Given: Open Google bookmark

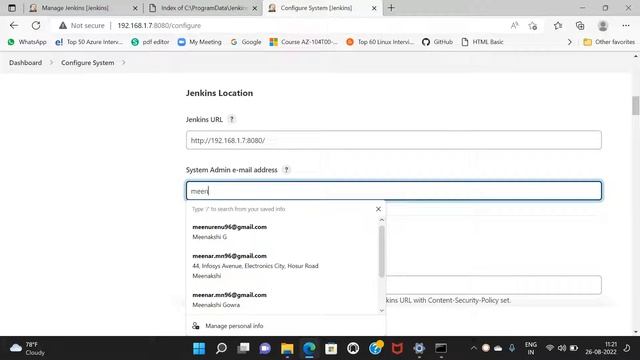Looking at the screenshot, I should point(246,42).
